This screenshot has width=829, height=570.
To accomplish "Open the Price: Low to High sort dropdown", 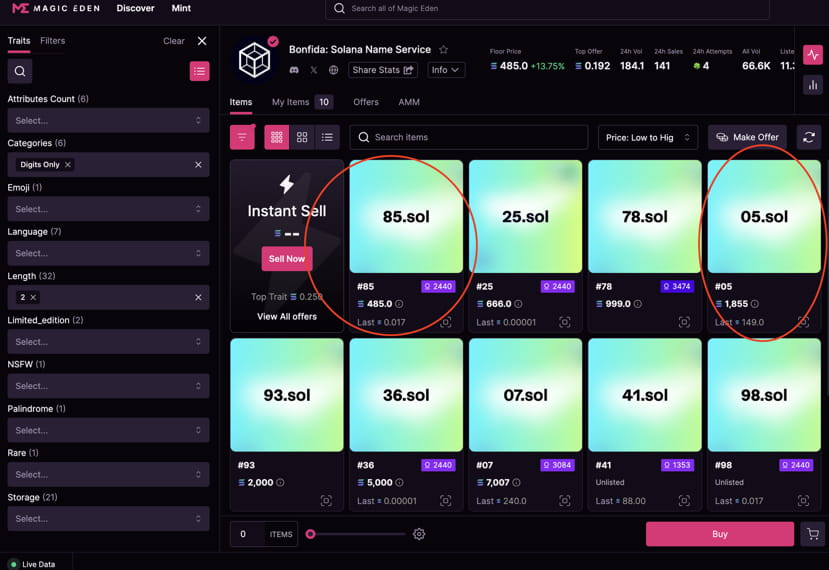I will coord(648,137).
